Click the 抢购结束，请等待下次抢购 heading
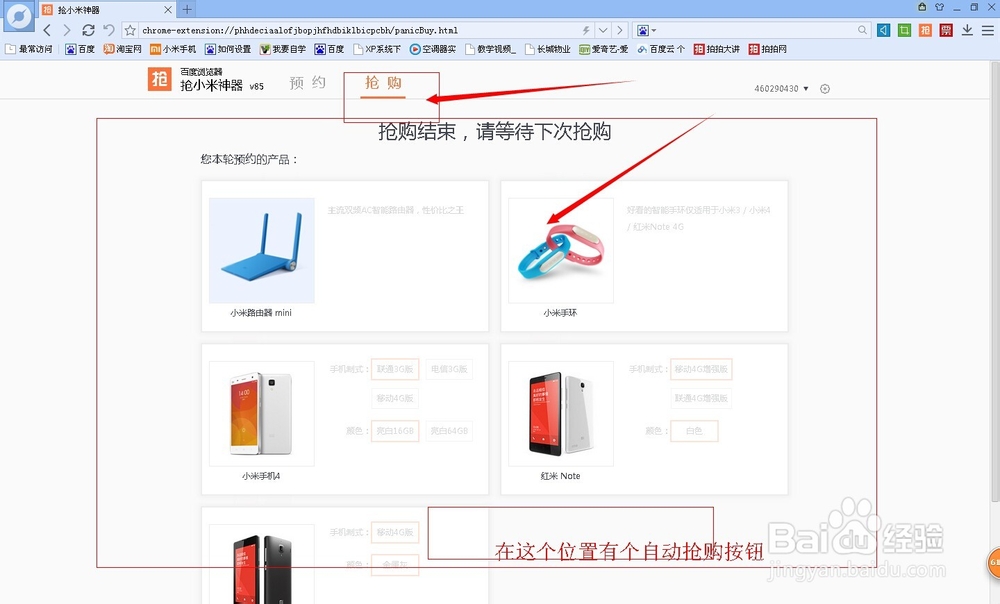 point(494,131)
